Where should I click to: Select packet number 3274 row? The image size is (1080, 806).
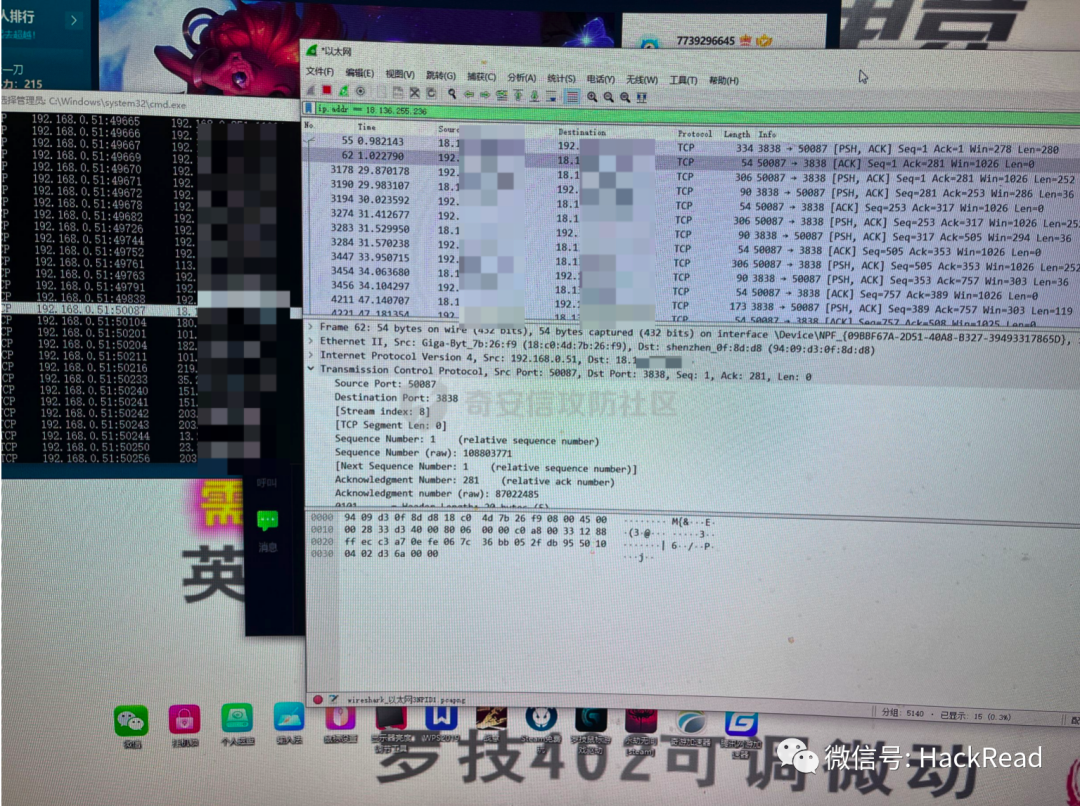tap(692, 217)
